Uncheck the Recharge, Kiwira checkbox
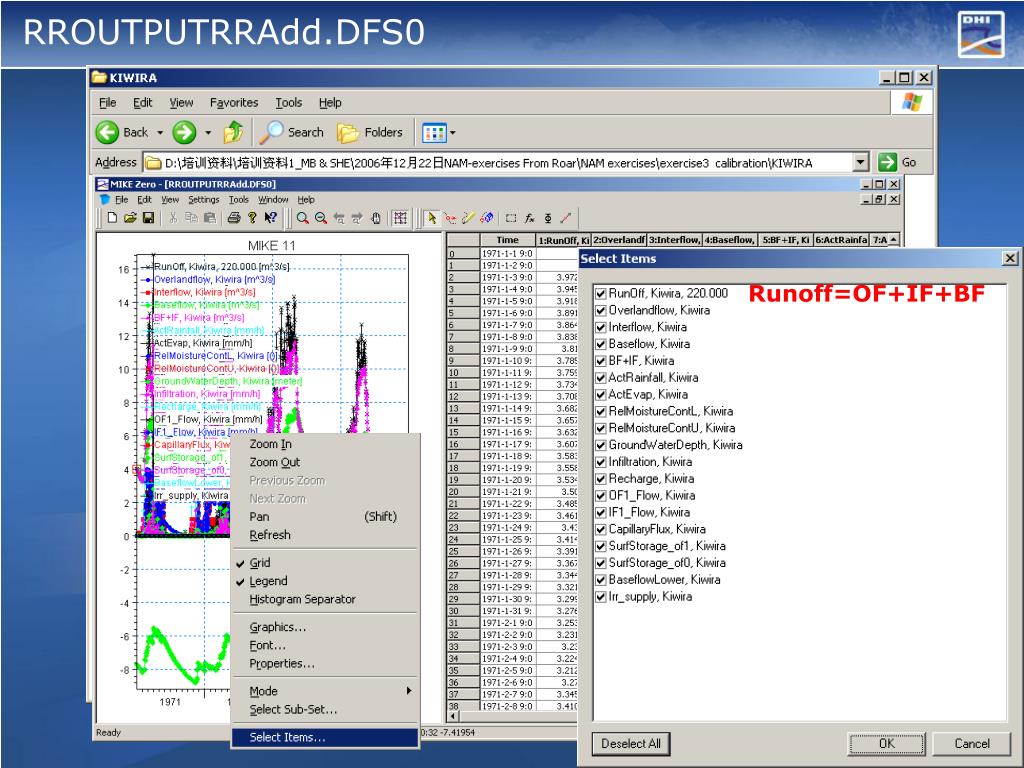 point(601,479)
